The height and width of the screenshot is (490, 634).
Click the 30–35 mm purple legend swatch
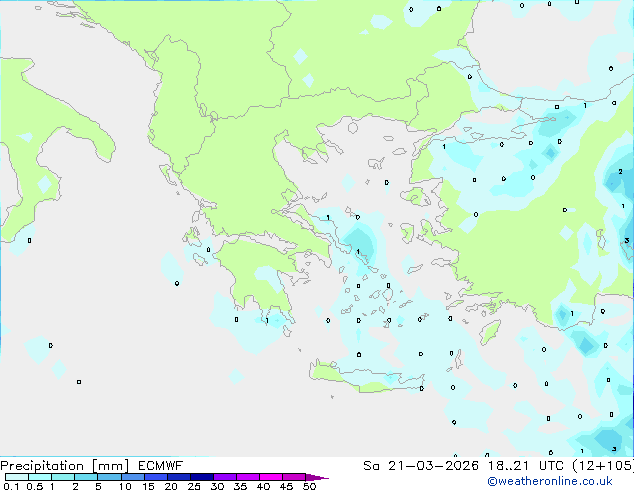(x=224, y=477)
